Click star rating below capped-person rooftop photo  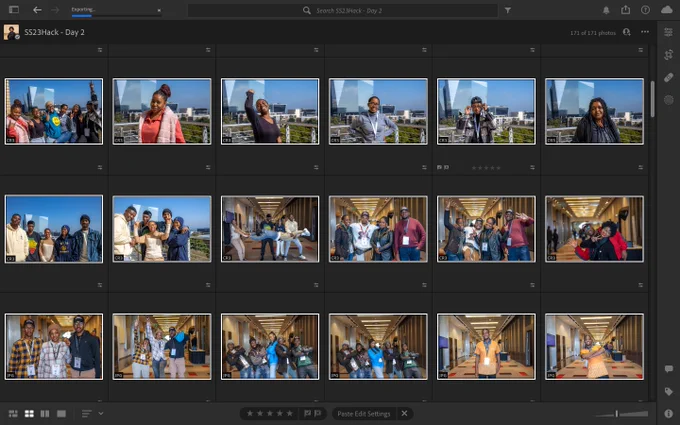point(486,167)
